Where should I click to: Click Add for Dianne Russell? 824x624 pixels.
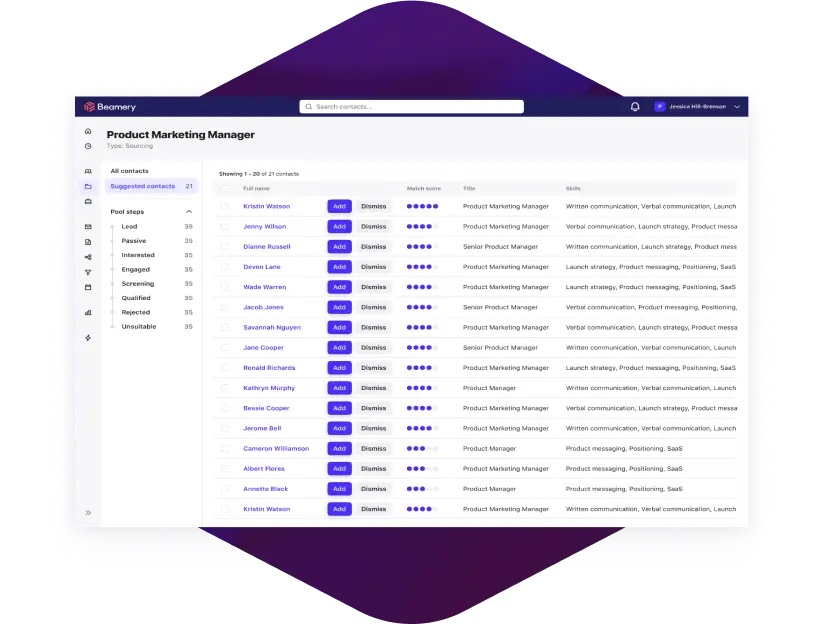(339, 247)
